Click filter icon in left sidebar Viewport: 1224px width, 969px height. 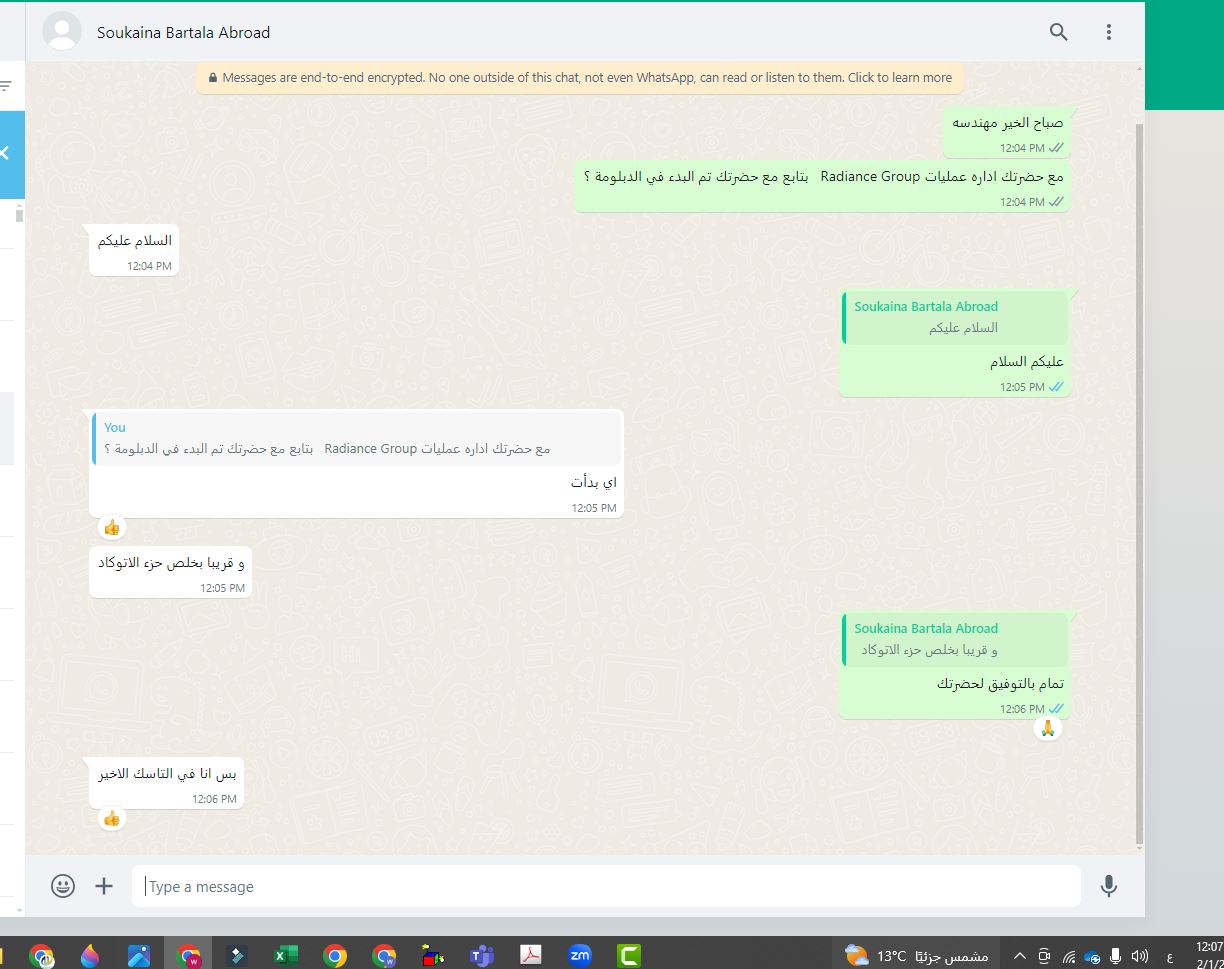(x=5, y=86)
